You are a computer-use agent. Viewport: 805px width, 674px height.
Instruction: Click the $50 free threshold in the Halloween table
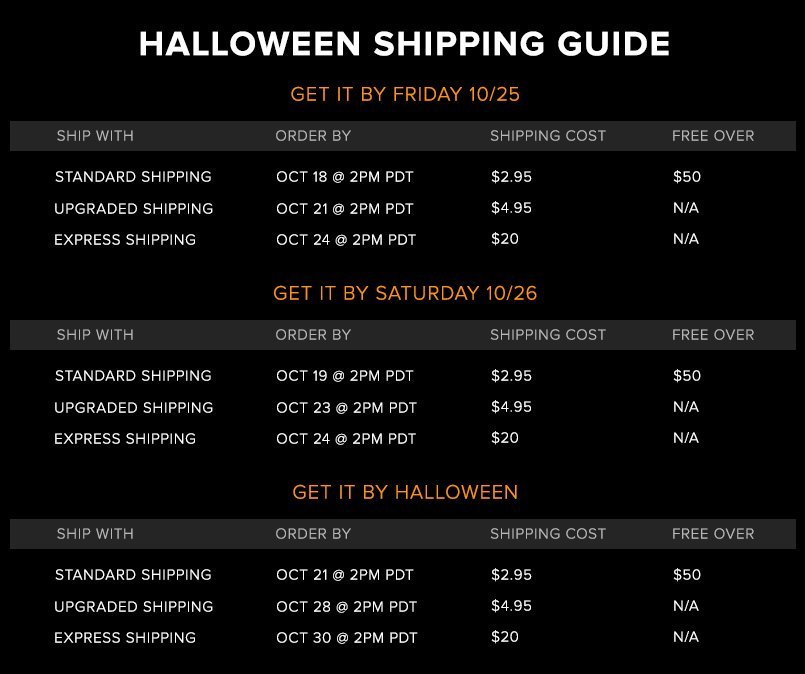pos(687,574)
